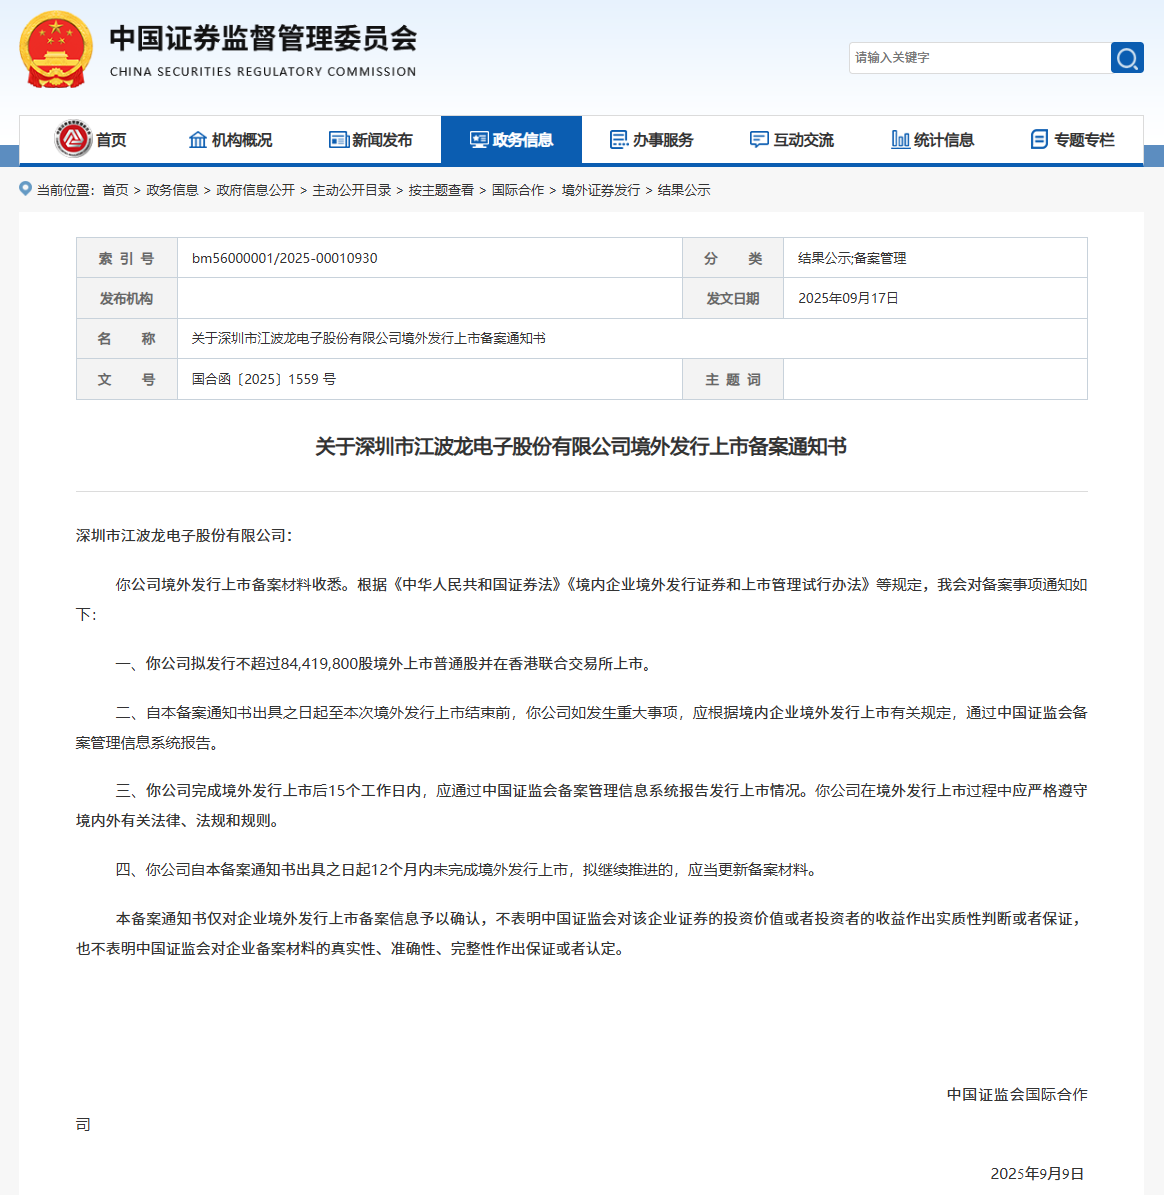Image resolution: width=1164 pixels, height=1195 pixels.
Task: Open the 政务信息 navigation tab
Action: coord(511,140)
